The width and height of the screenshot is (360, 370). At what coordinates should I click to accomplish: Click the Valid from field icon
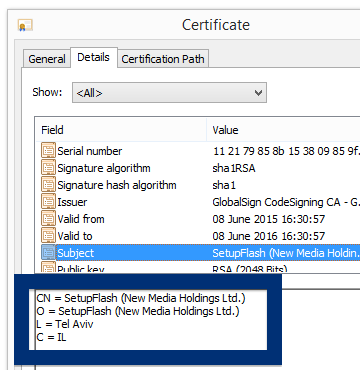48,219
